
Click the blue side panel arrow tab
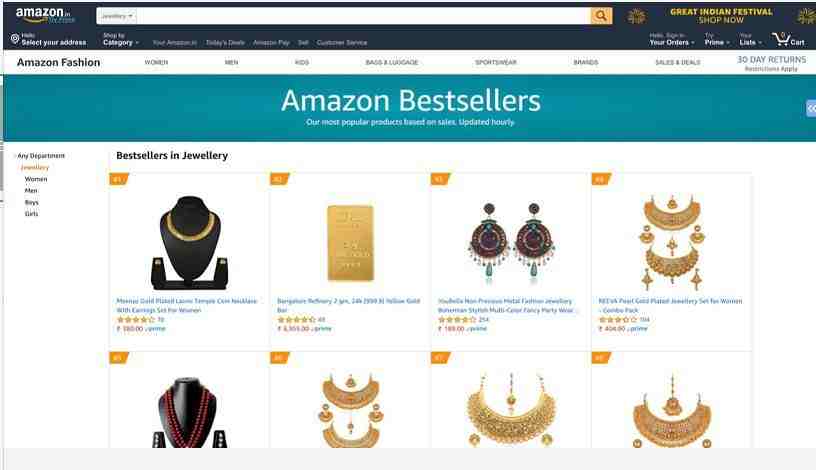pos(811,108)
